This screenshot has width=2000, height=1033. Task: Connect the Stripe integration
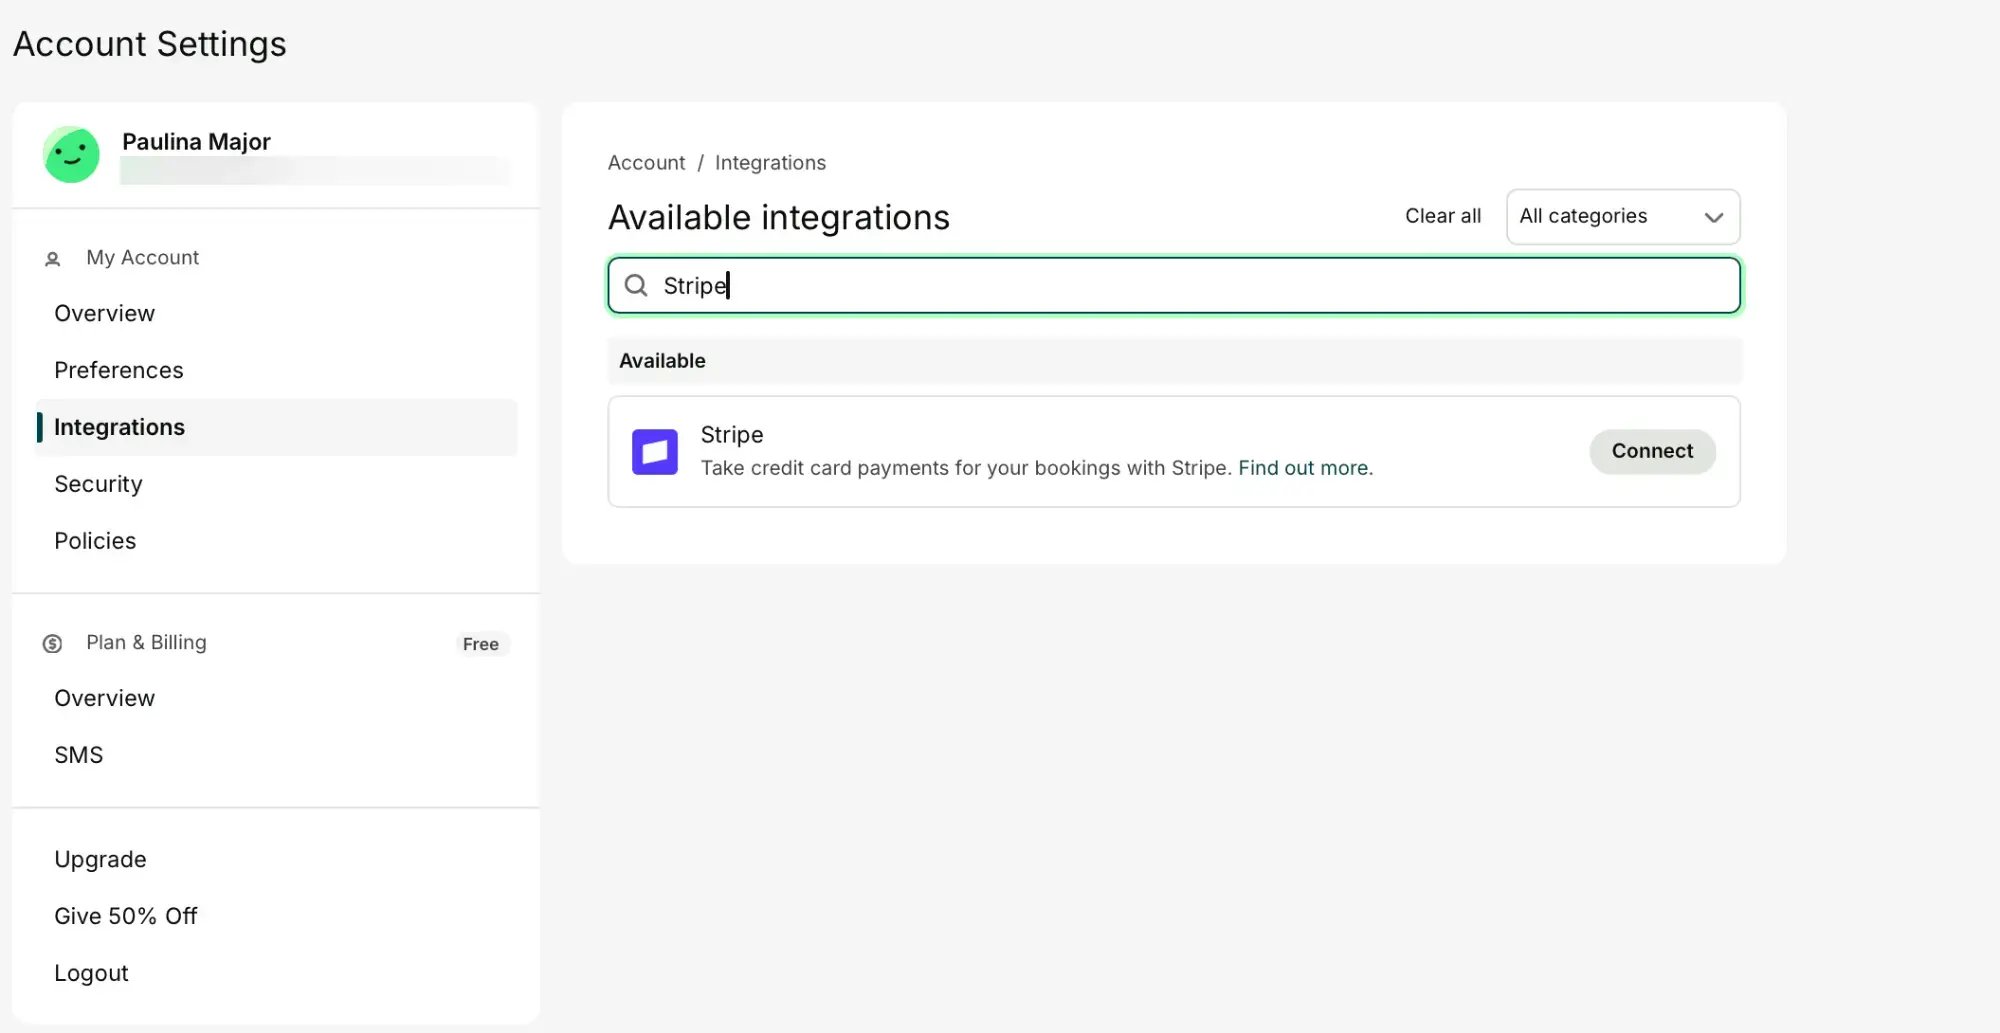tap(1652, 451)
